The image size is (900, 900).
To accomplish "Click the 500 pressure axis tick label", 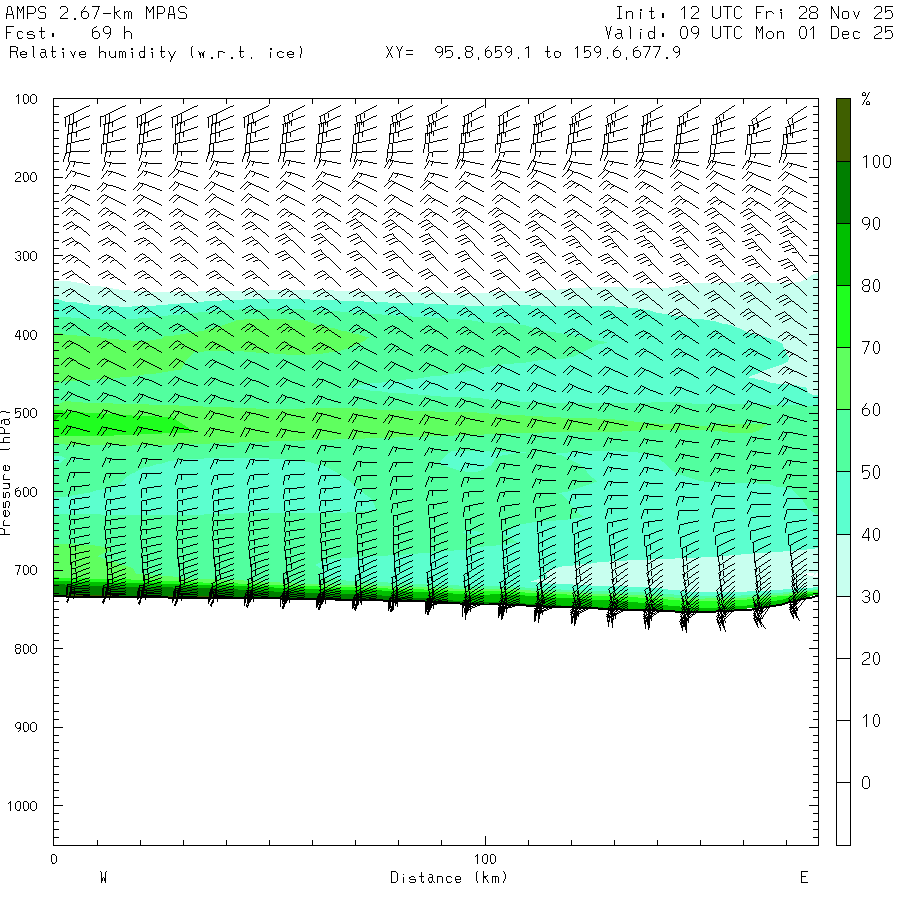I will click(x=25, y=413).
